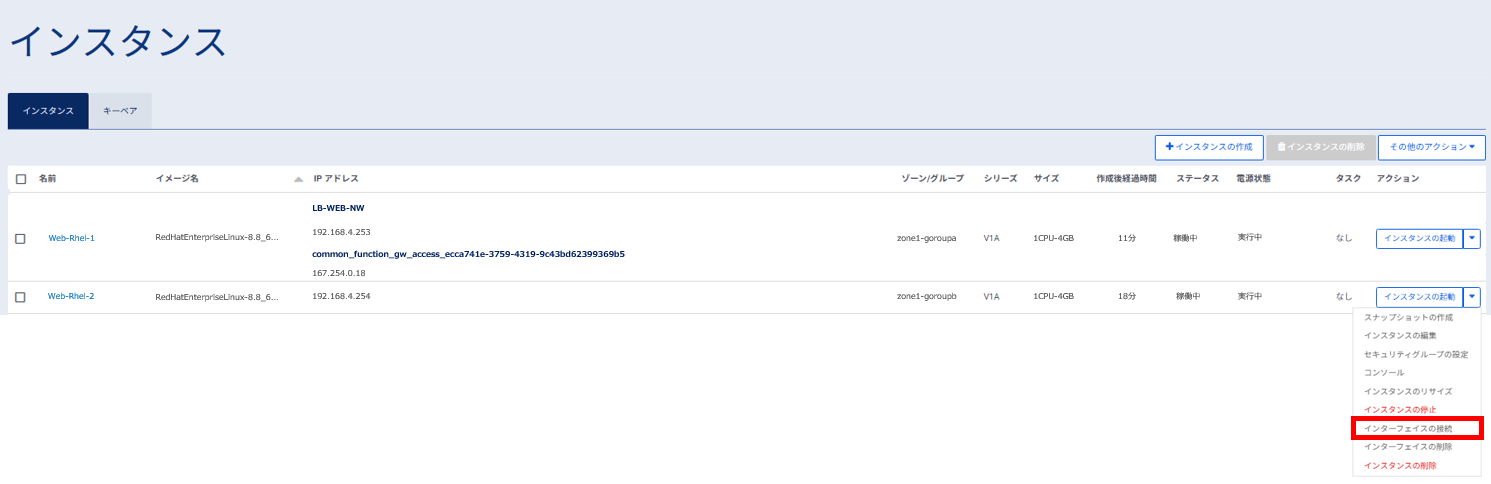The height and width of the screenshot is (484, 1491).
Task: Select red インスタンスの削除 in dropdown menu
Action: click(1400, 466)
